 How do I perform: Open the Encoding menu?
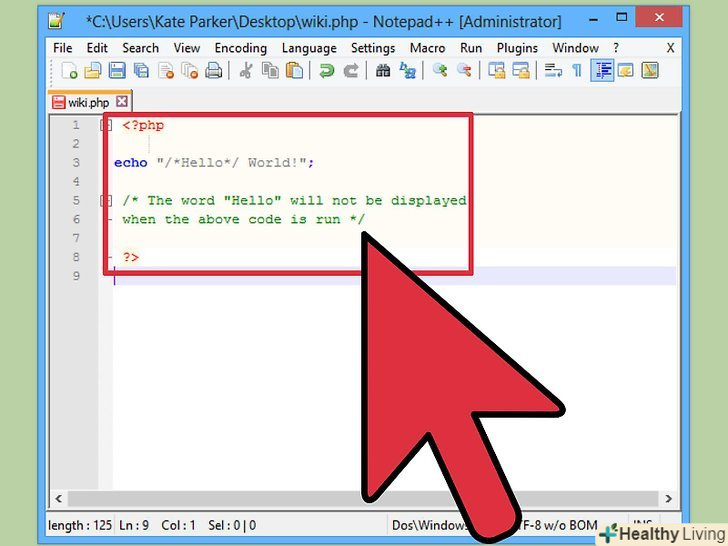click(x=240, y=48)
